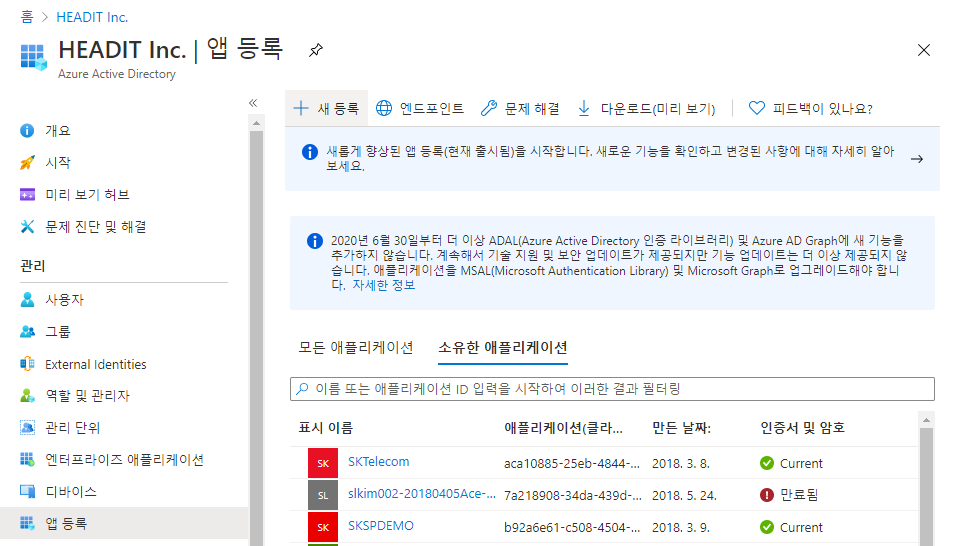The image size is (958, 546).
Task: Click app ID aca10885-25eb-4844-...
Action: [x=572, y=464]
